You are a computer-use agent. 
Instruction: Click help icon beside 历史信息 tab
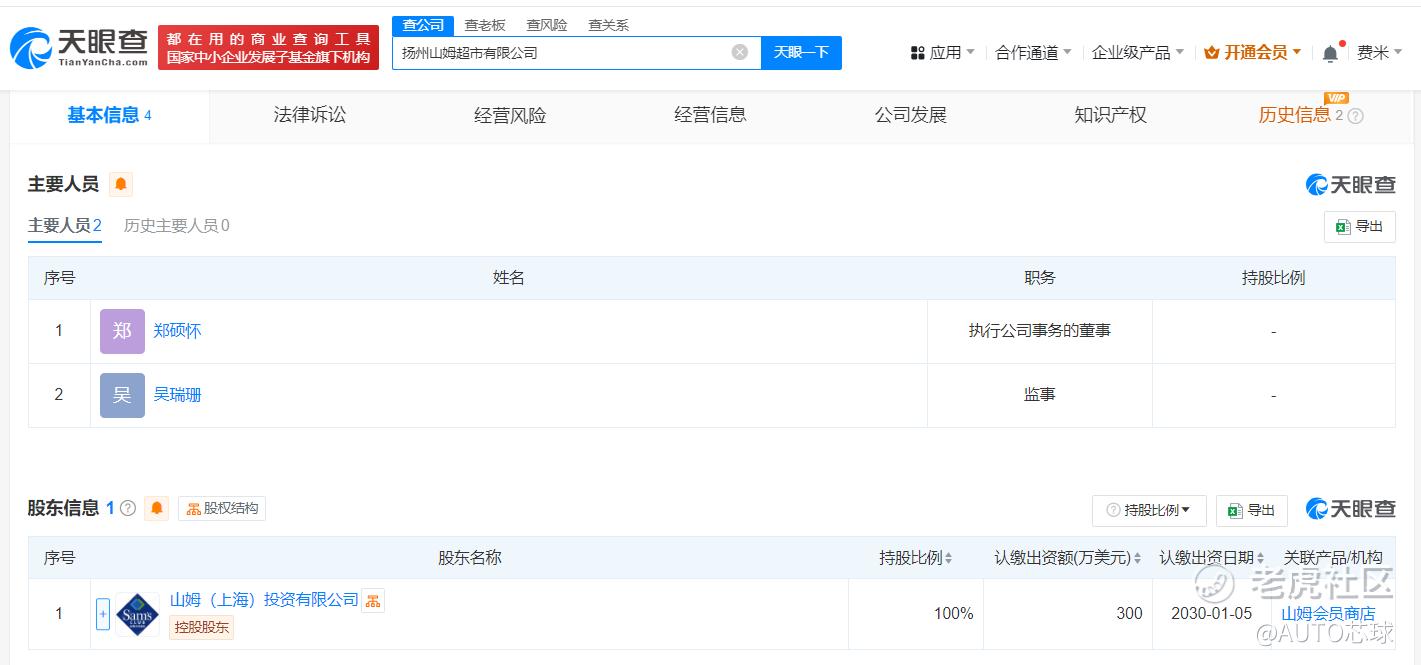(1355, 116)
